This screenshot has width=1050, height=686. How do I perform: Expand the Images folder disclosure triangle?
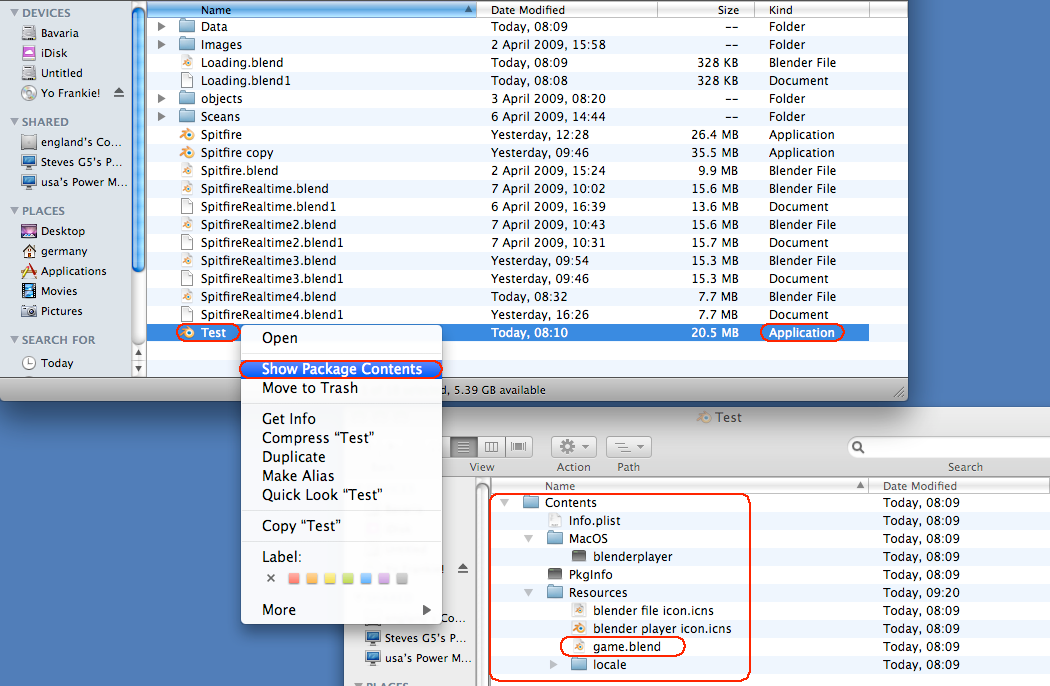pyautogui.click(x=161, y=45)
